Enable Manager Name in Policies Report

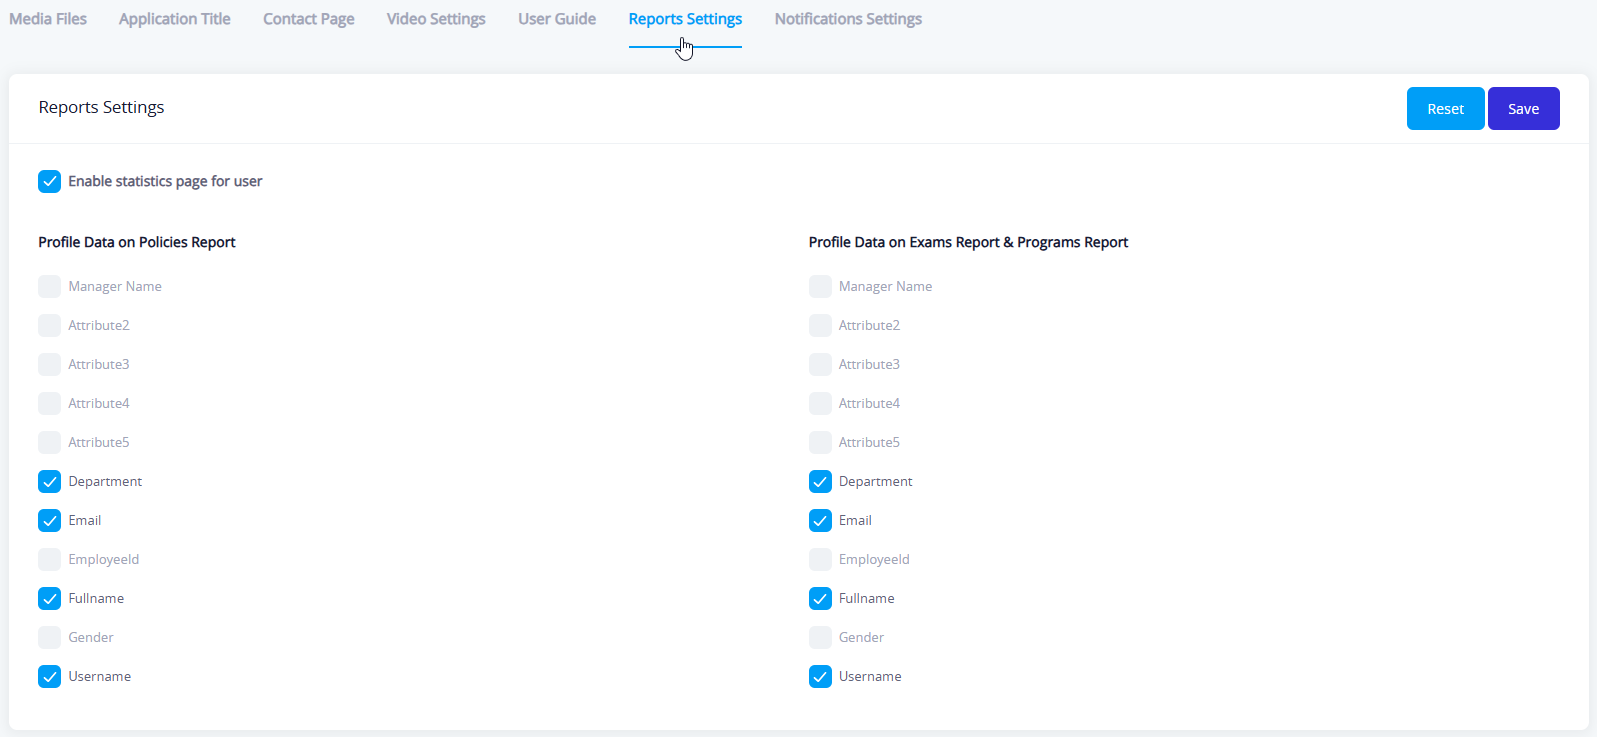pyautogui.click(x=50, y=287)
